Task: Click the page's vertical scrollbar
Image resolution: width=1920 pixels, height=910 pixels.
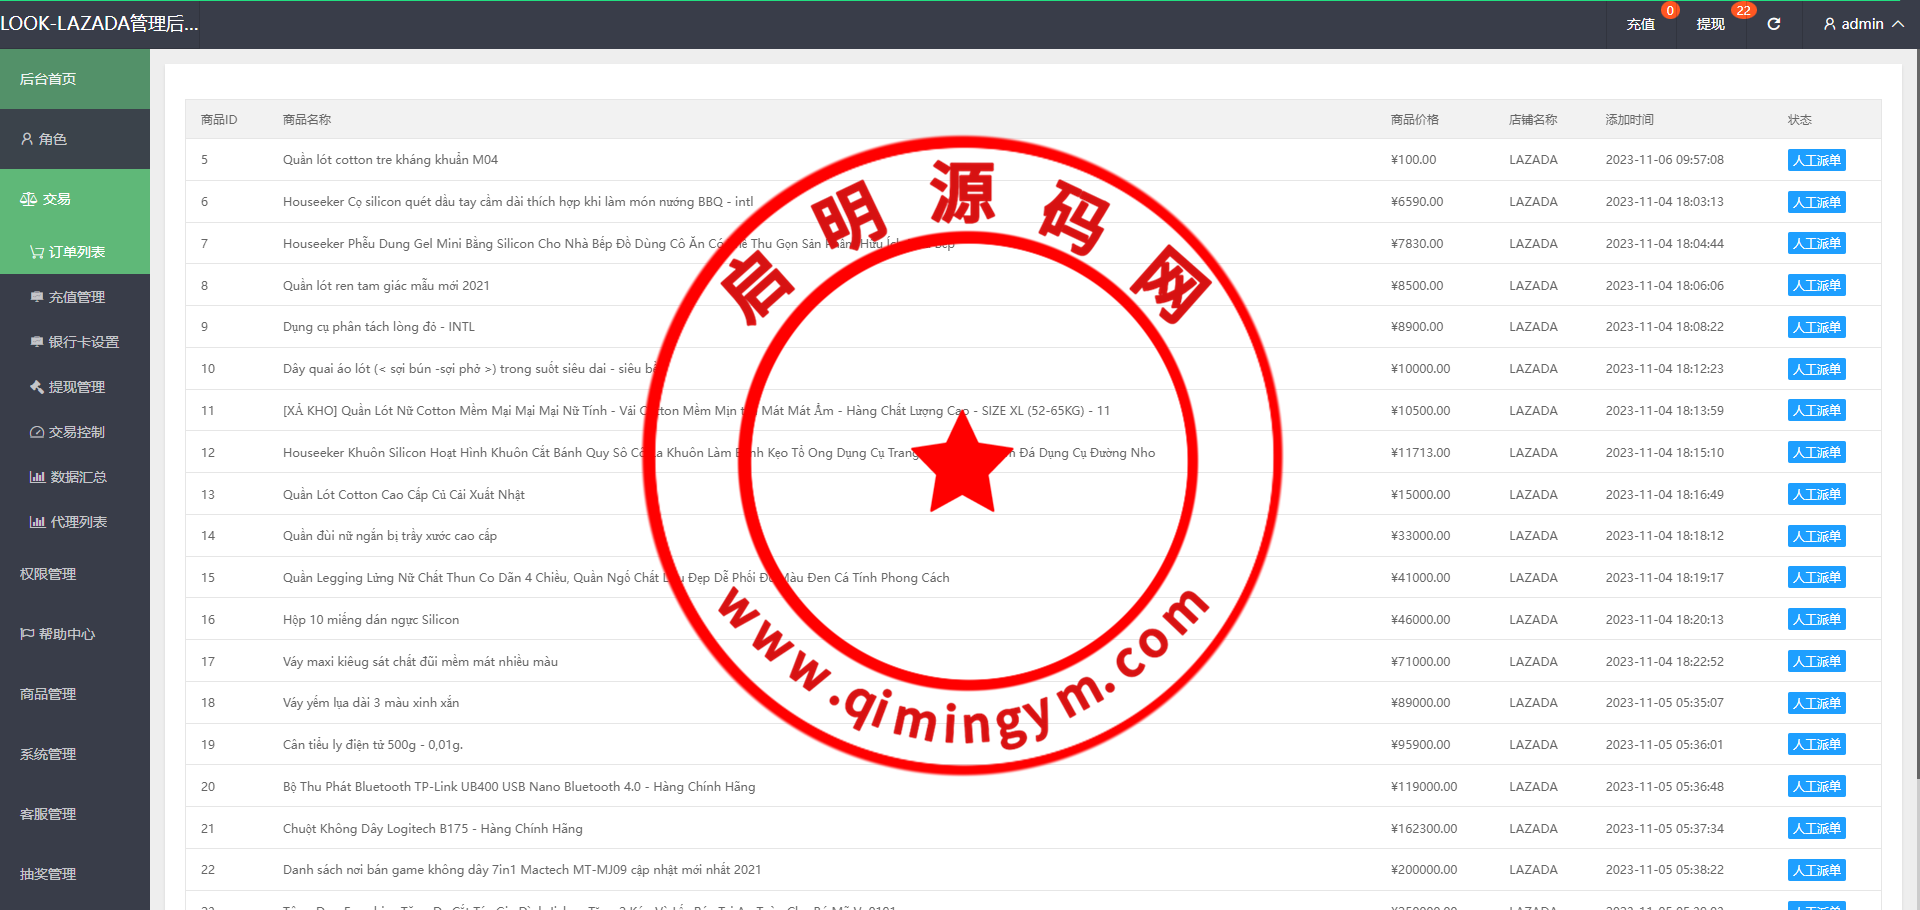Action: [x=1914, y=400]
